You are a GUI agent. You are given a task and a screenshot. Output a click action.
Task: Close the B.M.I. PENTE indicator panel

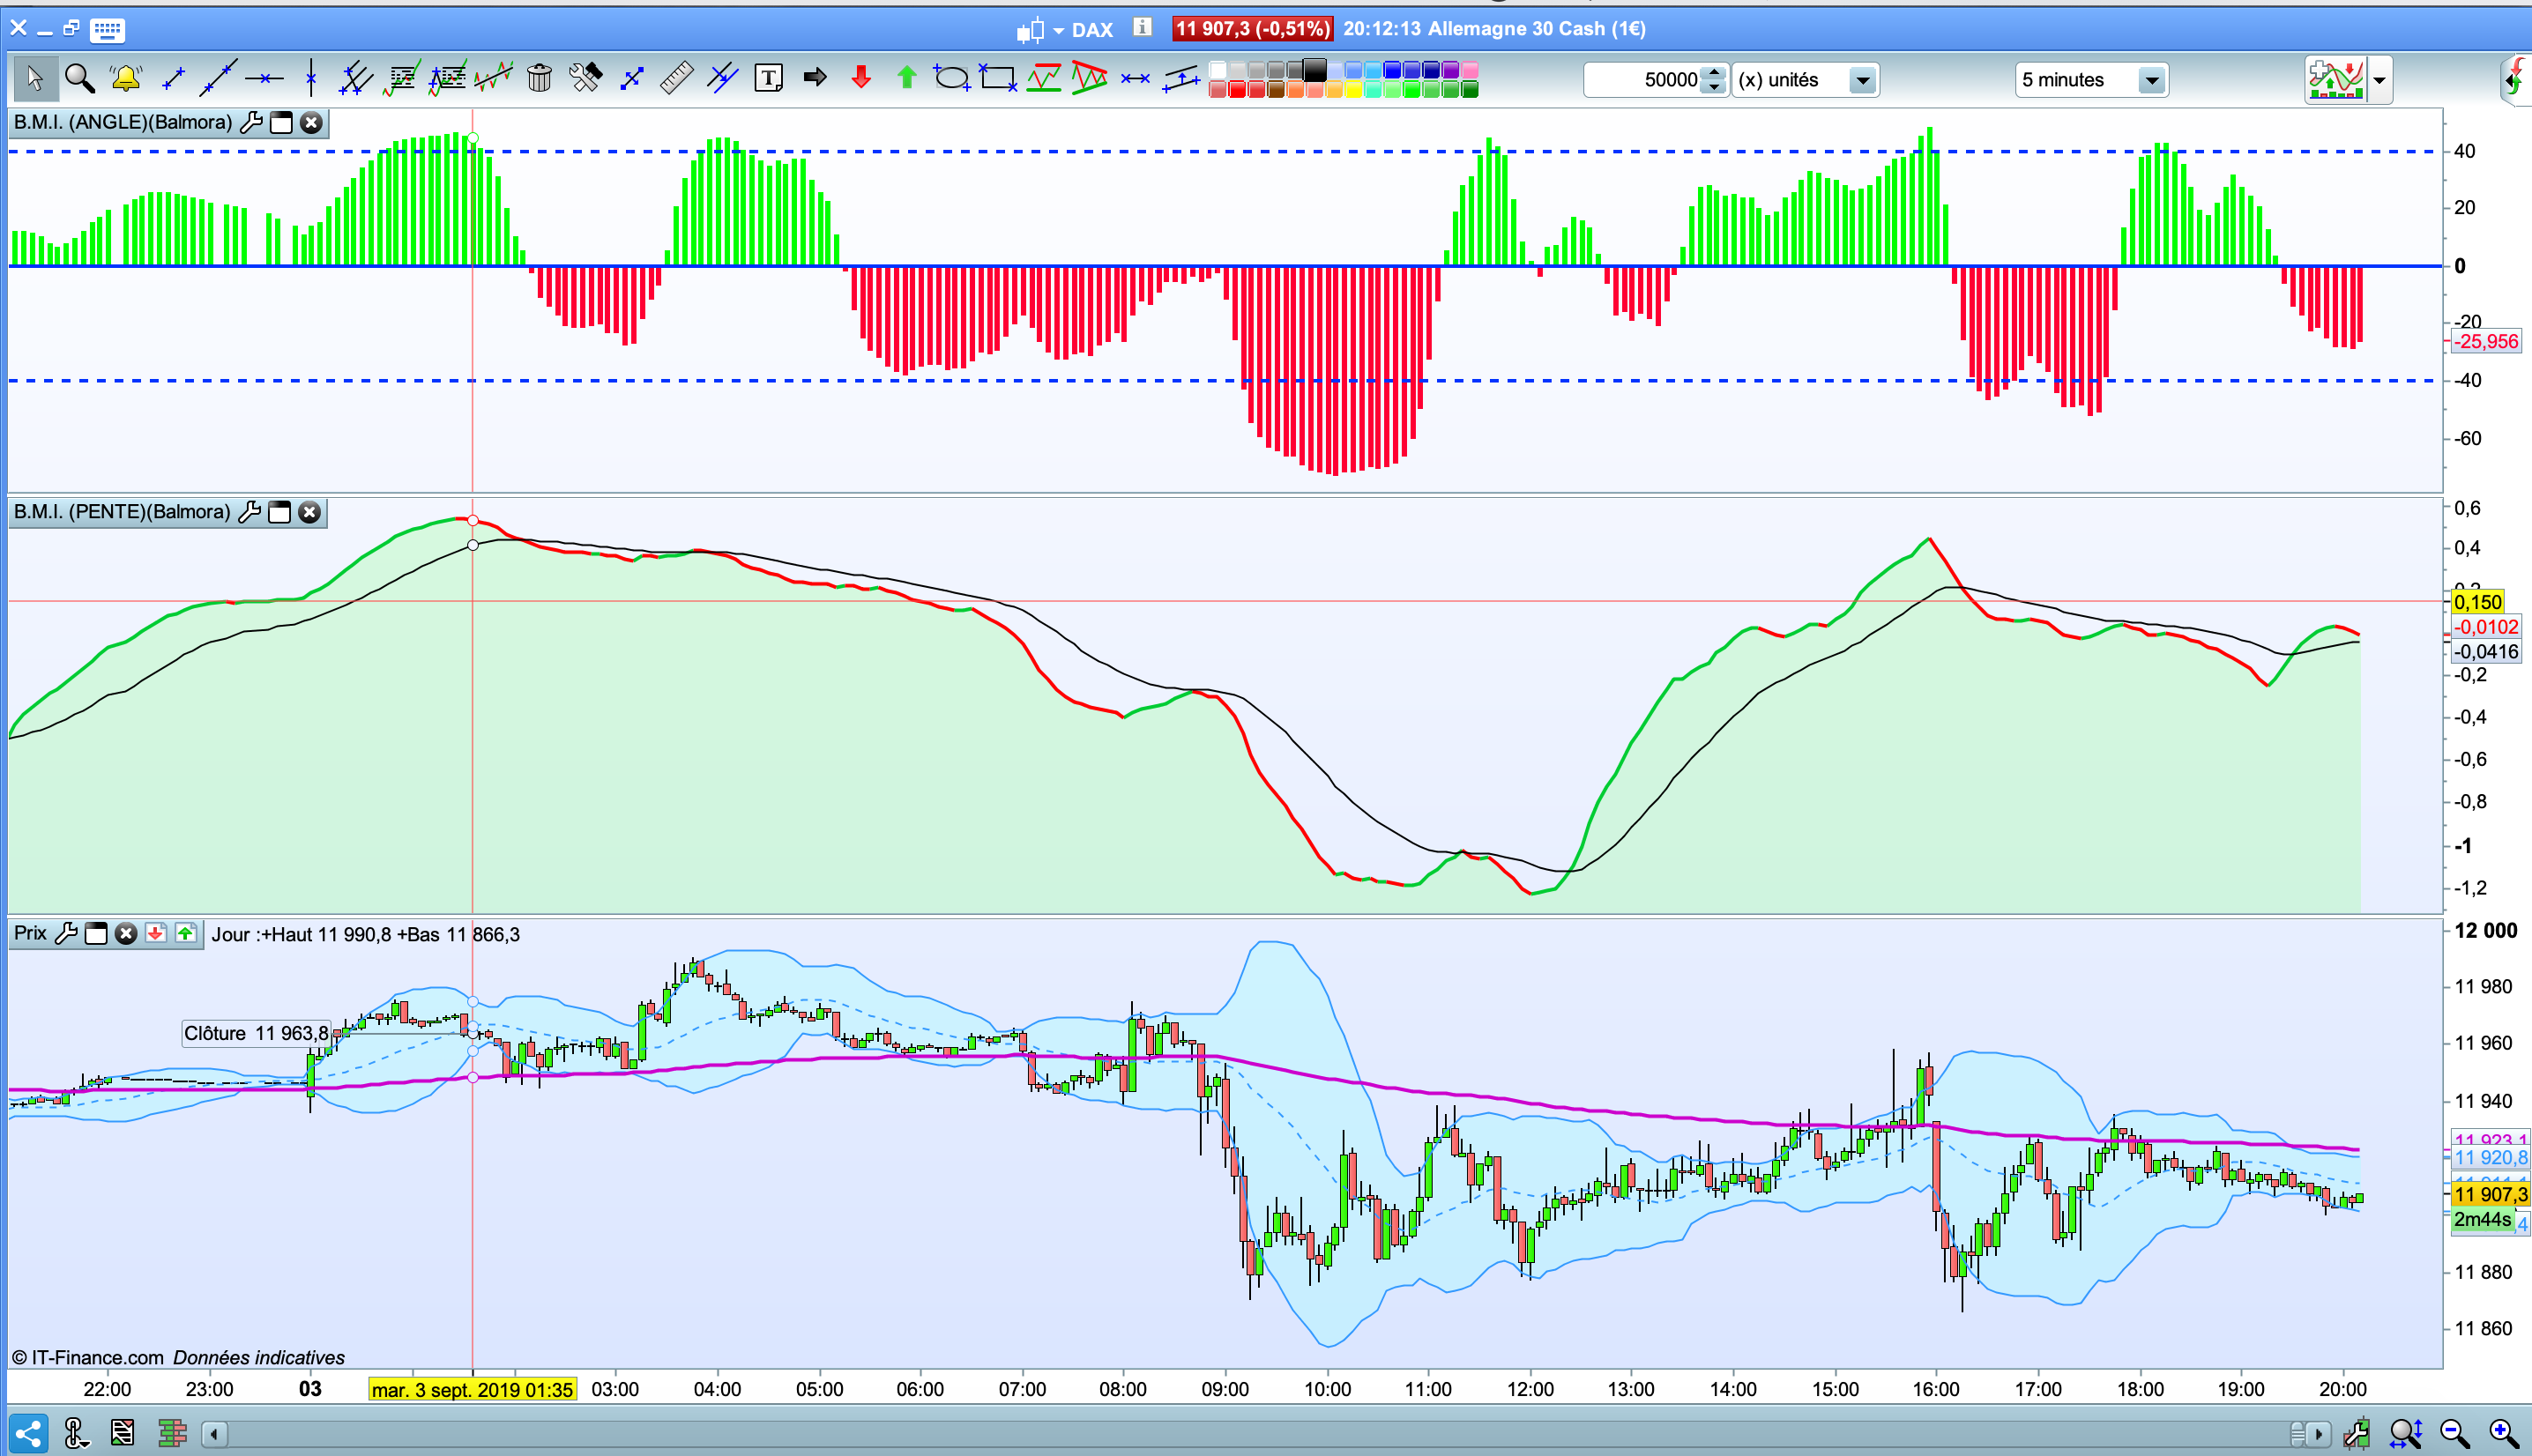[x=310, y=512]
